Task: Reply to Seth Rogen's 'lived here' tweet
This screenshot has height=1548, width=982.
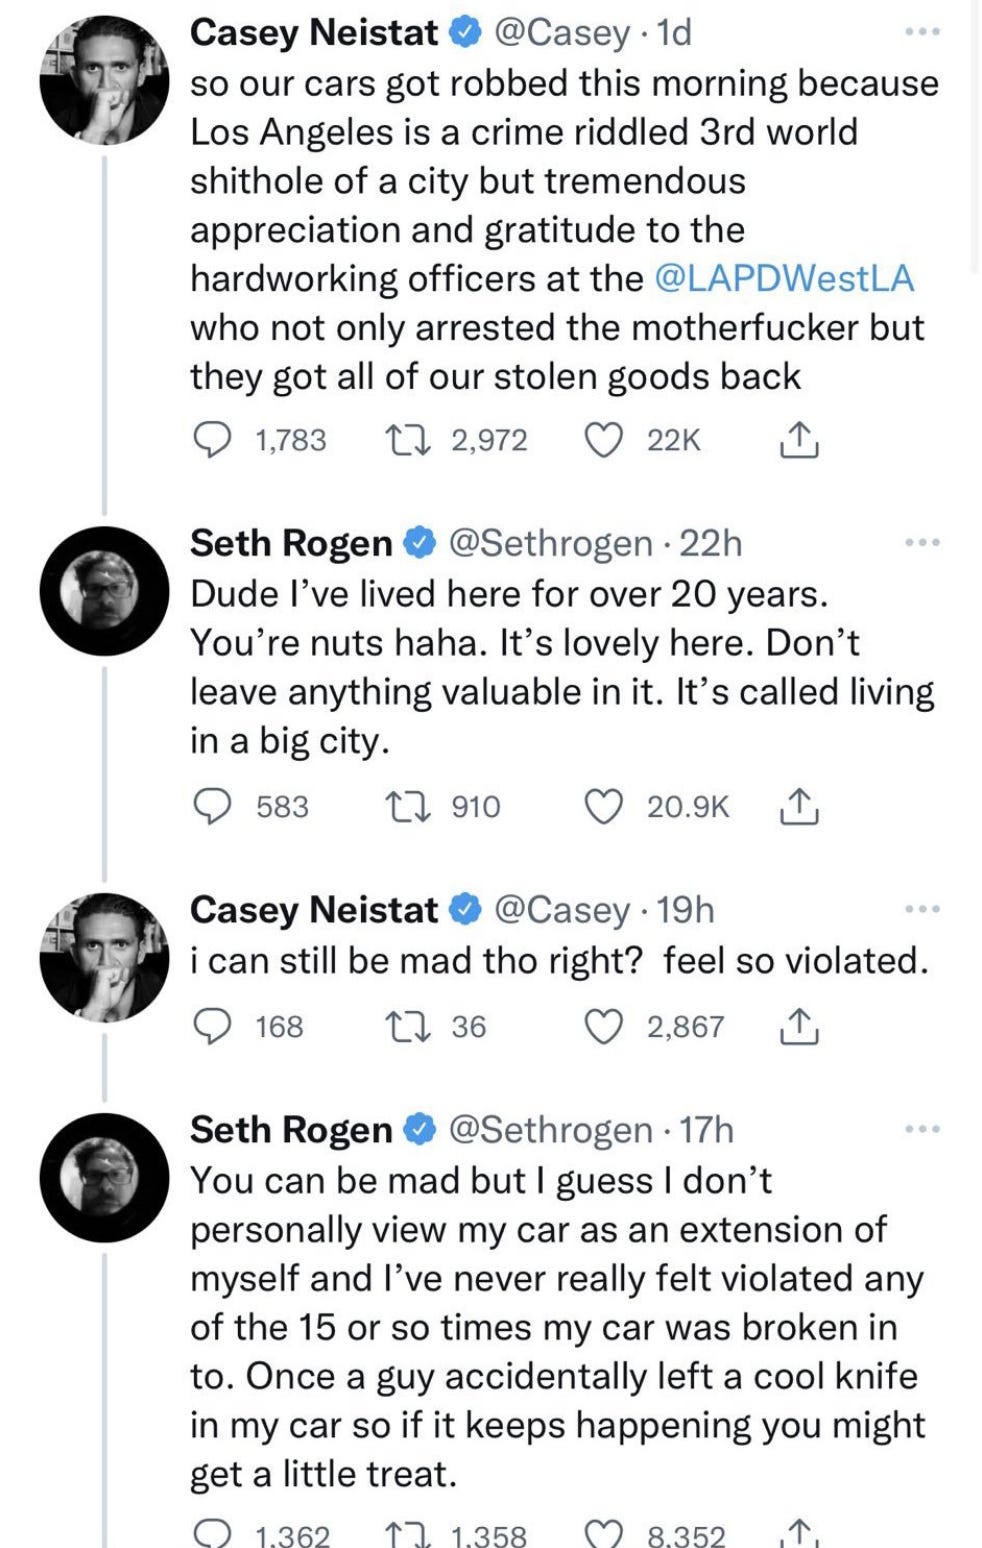Action: tap(210, 806)
